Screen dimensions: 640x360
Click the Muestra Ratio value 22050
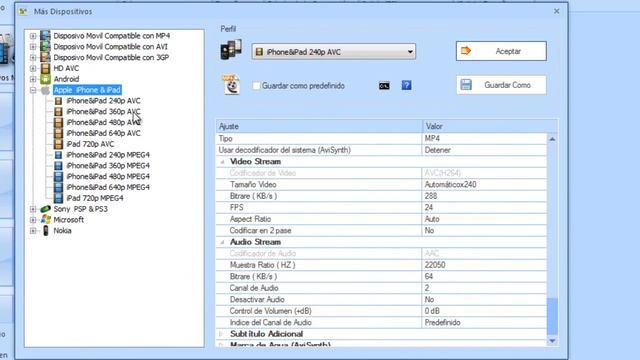[435, 265]
